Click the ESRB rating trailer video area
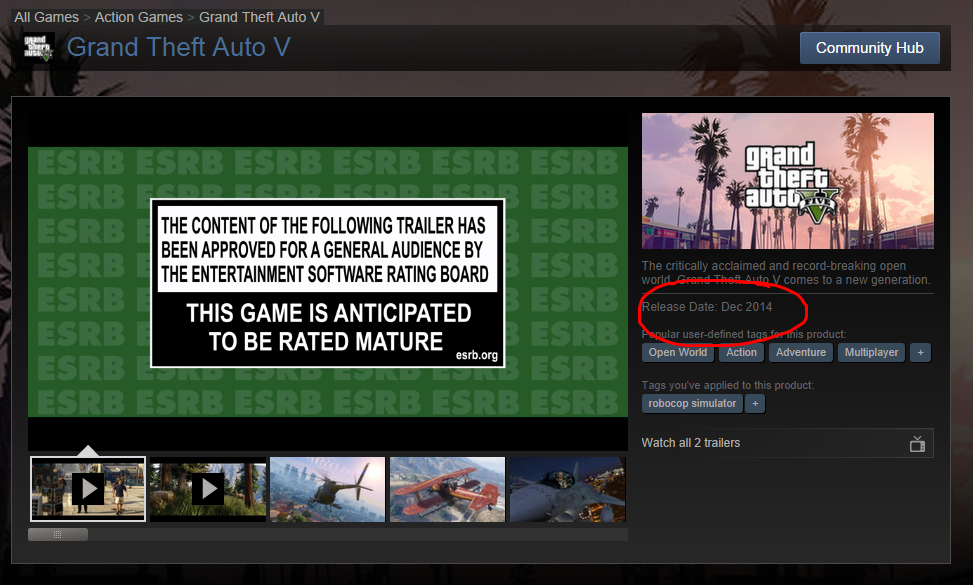The image size is (973, 585). pyautogui.click(x=328, y=282)
